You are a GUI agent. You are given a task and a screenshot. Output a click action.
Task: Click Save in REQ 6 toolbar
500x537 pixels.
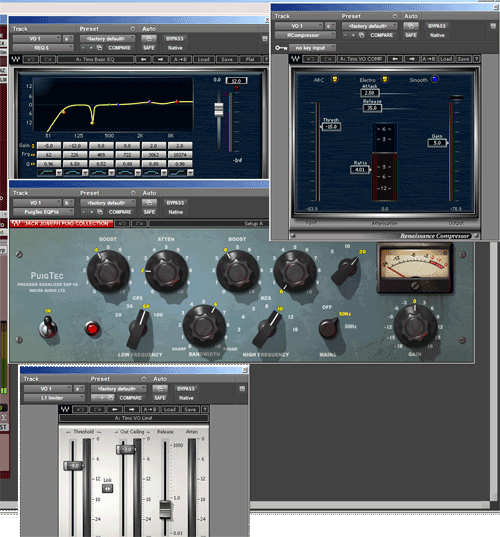pos(227,59)
